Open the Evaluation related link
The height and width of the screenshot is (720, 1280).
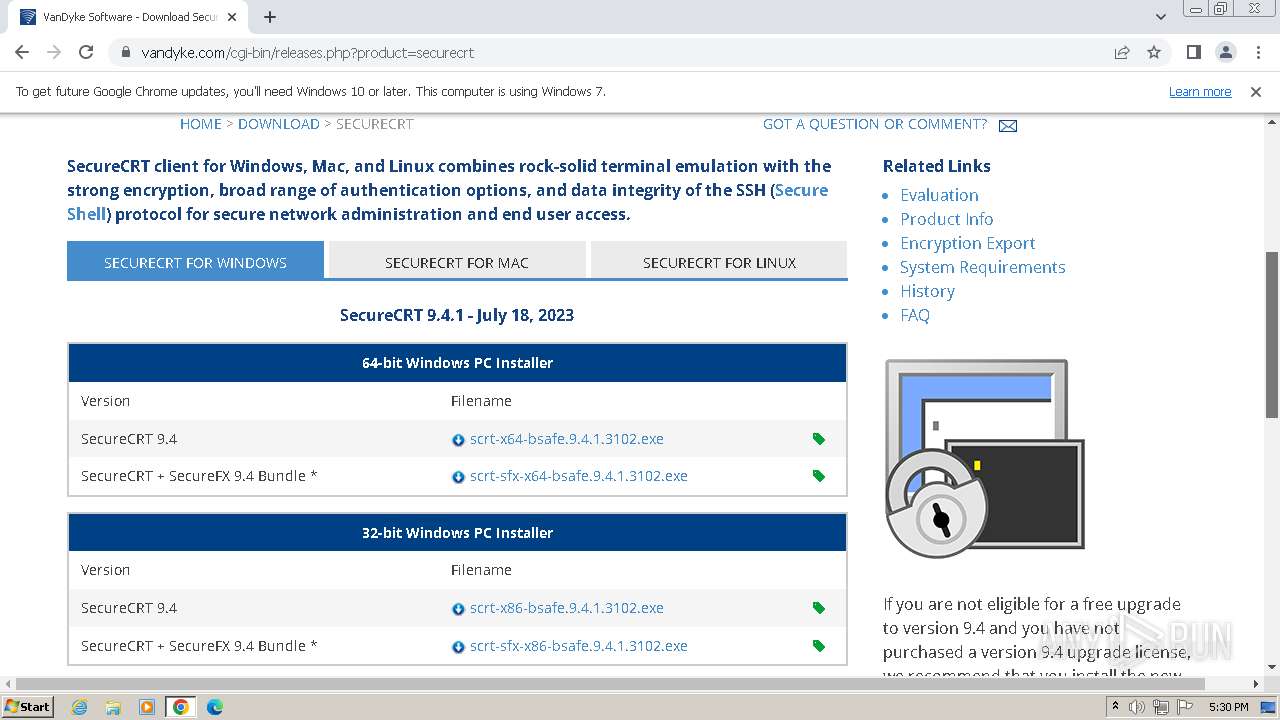point(939,195)
